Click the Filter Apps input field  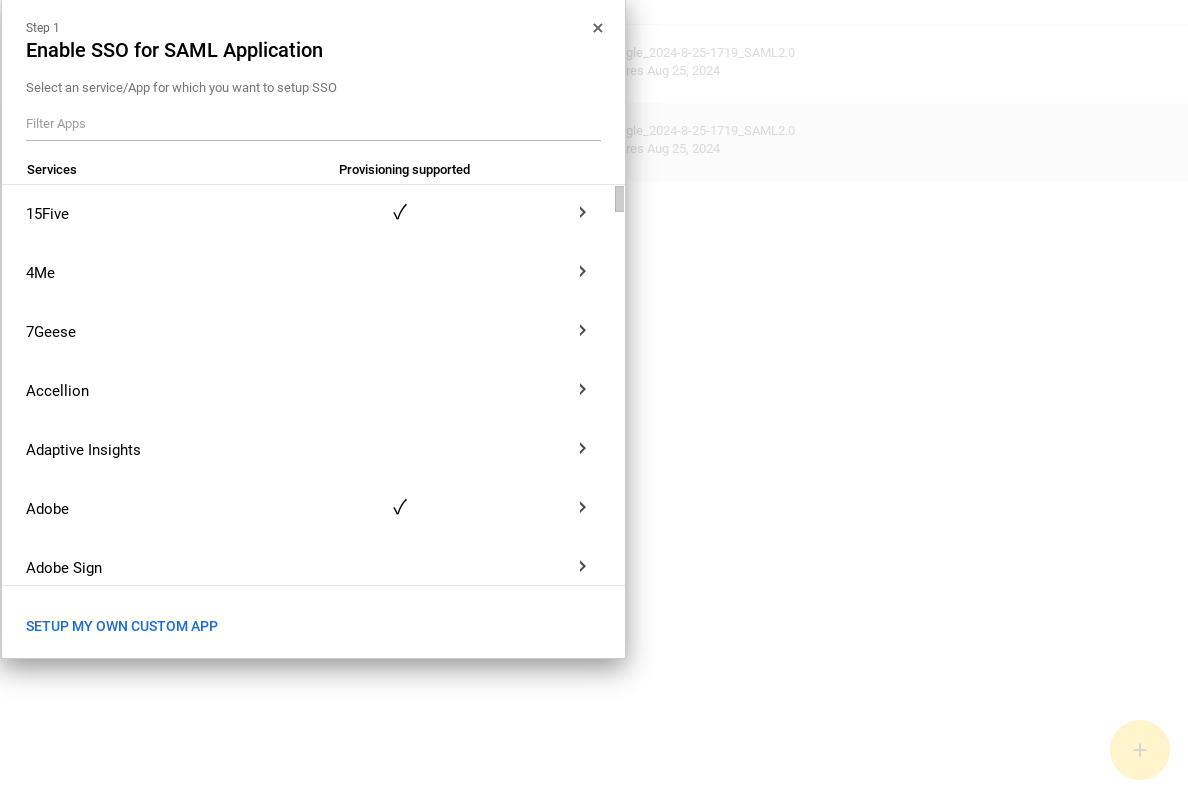(313, 123)
